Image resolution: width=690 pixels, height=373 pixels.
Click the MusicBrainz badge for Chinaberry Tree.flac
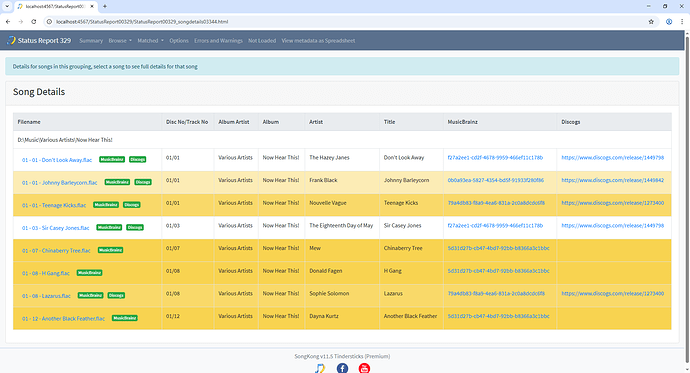pos(110,250)
